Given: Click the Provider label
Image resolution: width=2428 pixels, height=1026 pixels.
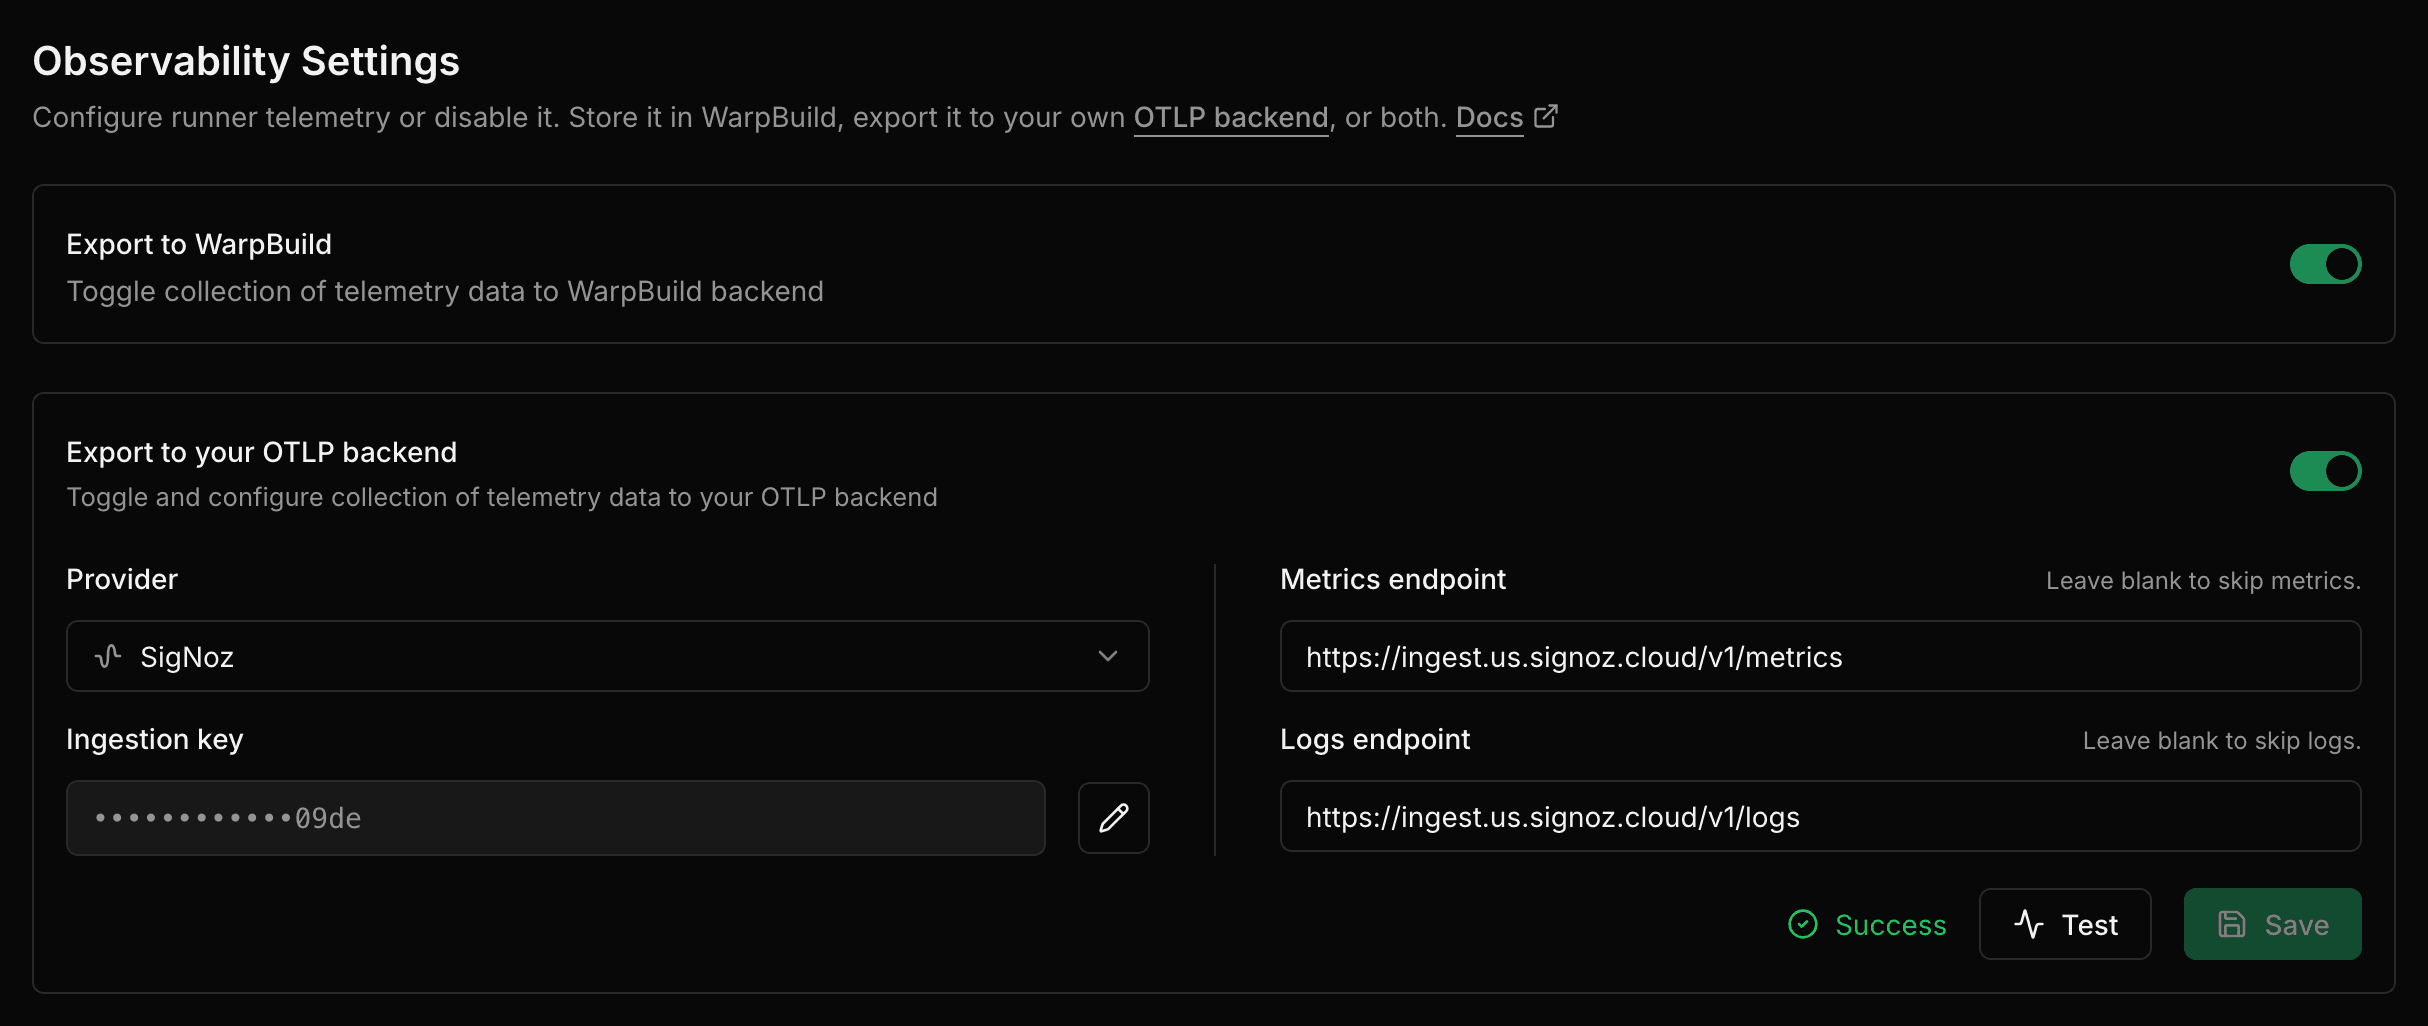Looking at the screenshot, I should pyautogui.click(x=122, y=579).
